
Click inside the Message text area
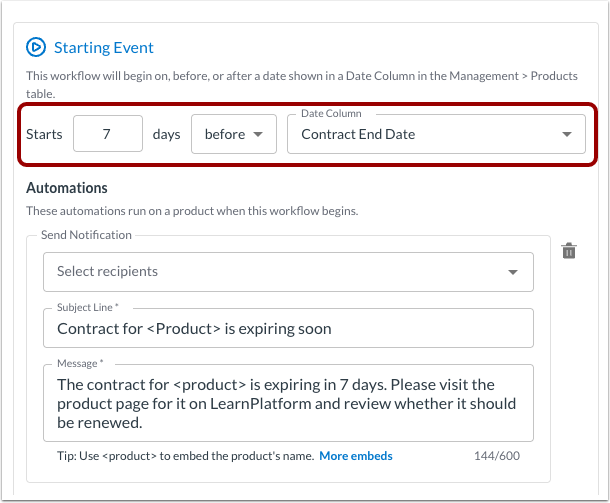(x=288, y=403)
